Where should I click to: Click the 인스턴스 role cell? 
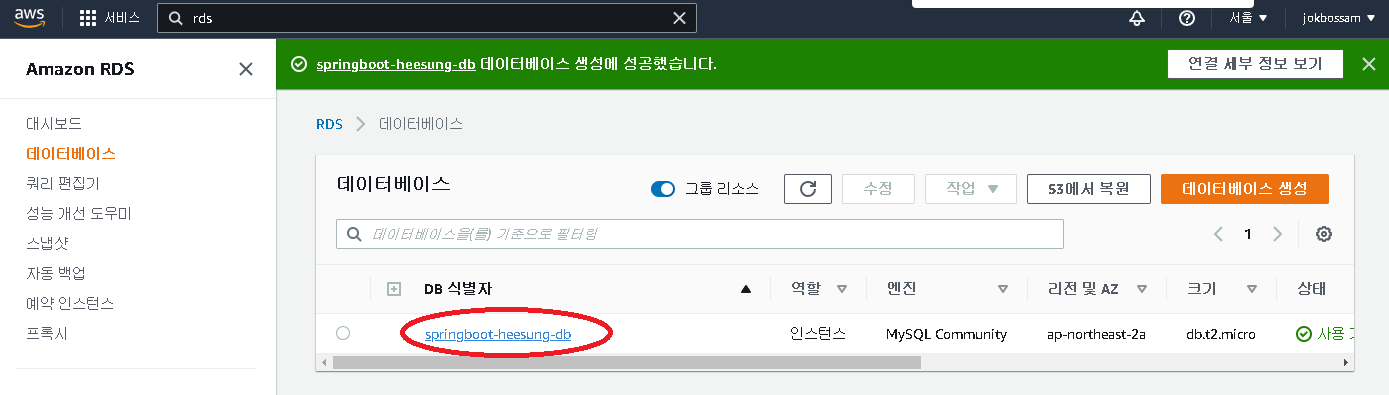tap(818, 334)
